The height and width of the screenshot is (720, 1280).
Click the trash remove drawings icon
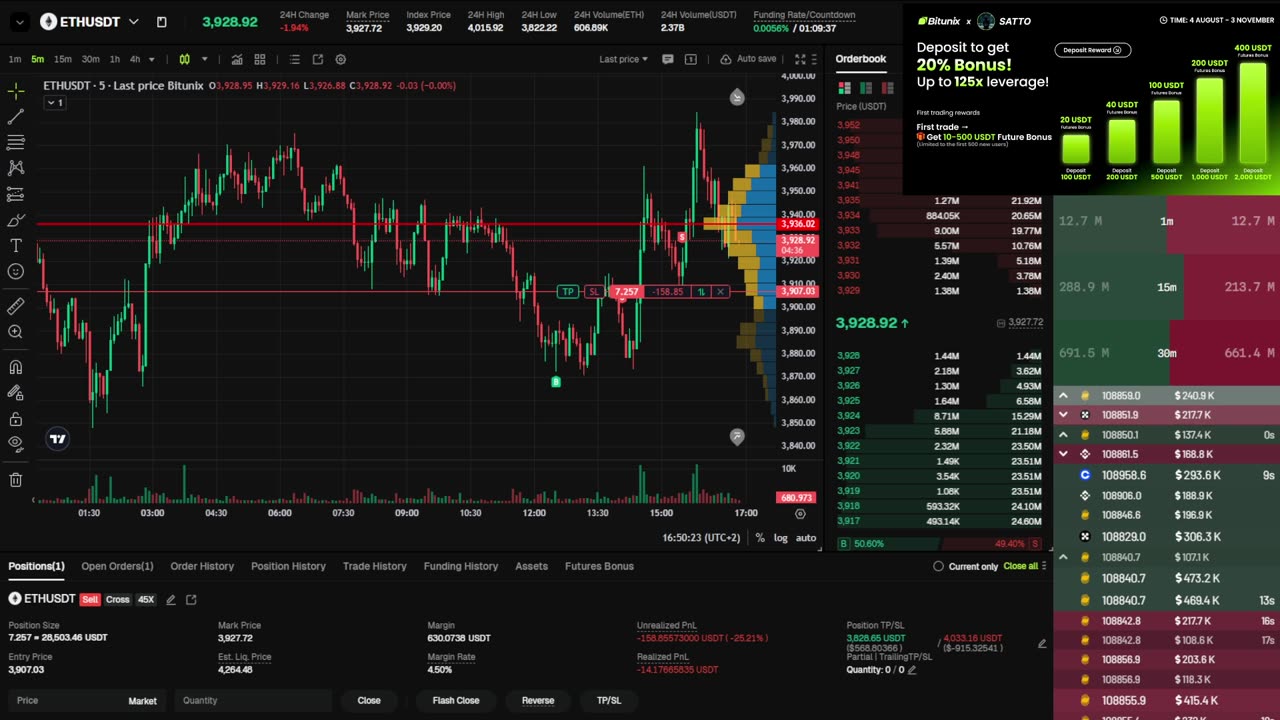(x=16, y=480)
